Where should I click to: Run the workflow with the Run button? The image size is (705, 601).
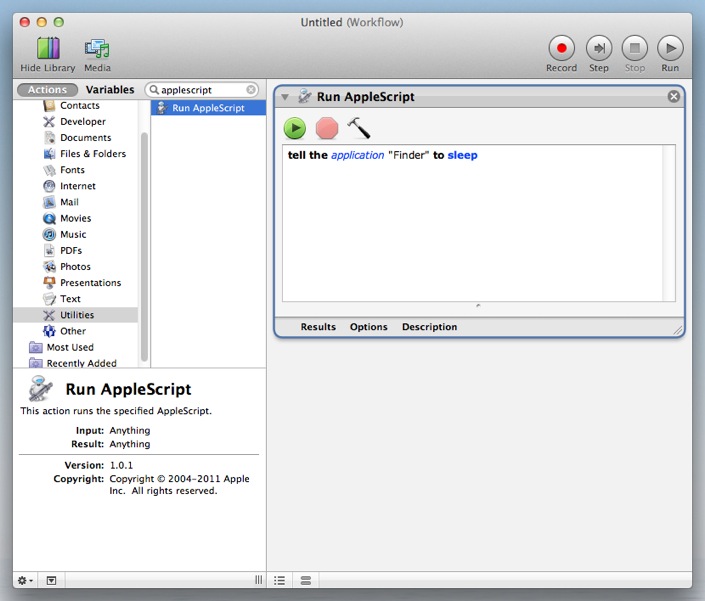670,48
